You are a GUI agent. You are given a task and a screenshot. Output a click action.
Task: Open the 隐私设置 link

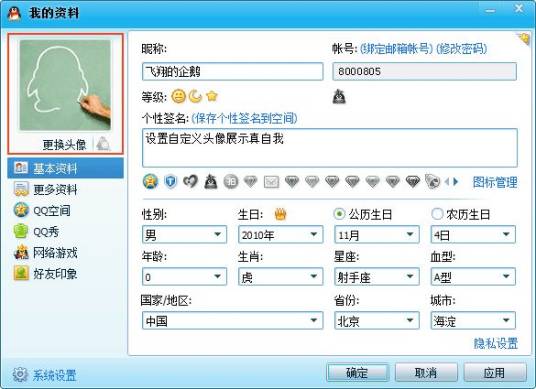tap(496, 343)
